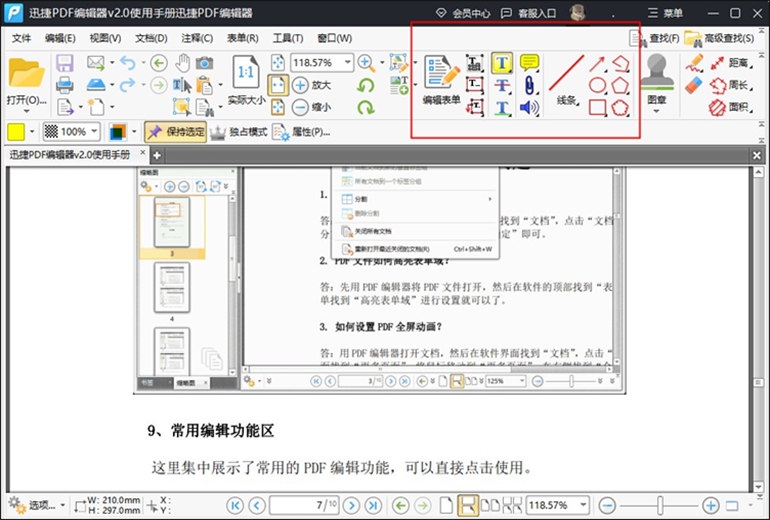Select the Eraser tool
770x520 pixels.
tap(694, 85)
